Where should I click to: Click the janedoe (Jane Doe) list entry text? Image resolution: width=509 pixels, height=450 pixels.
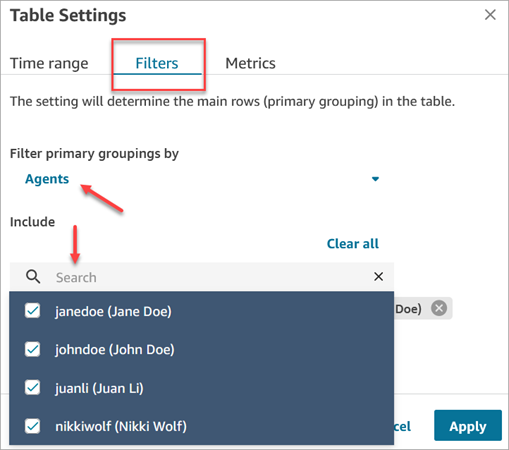point(113,311)
